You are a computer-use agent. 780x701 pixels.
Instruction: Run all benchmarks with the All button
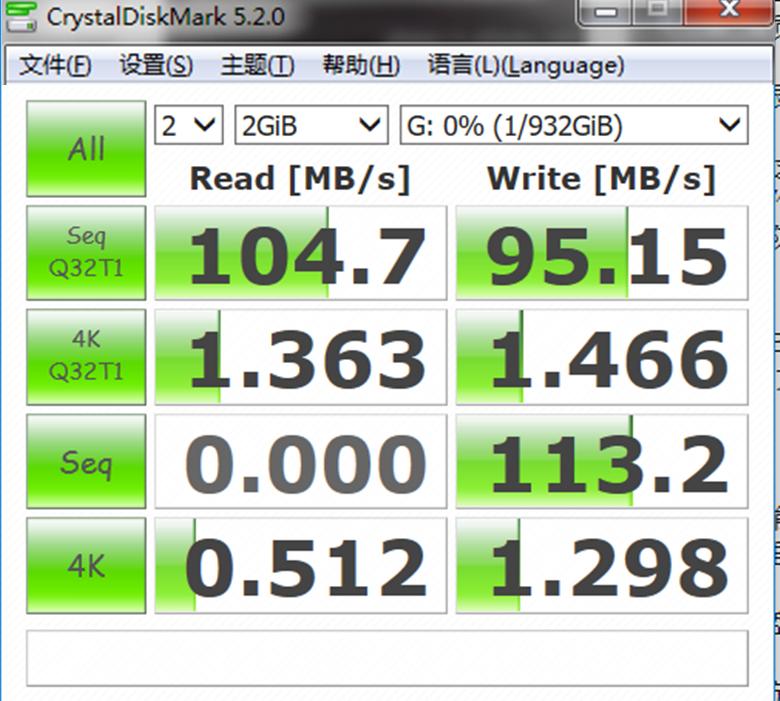coord(86,149)
